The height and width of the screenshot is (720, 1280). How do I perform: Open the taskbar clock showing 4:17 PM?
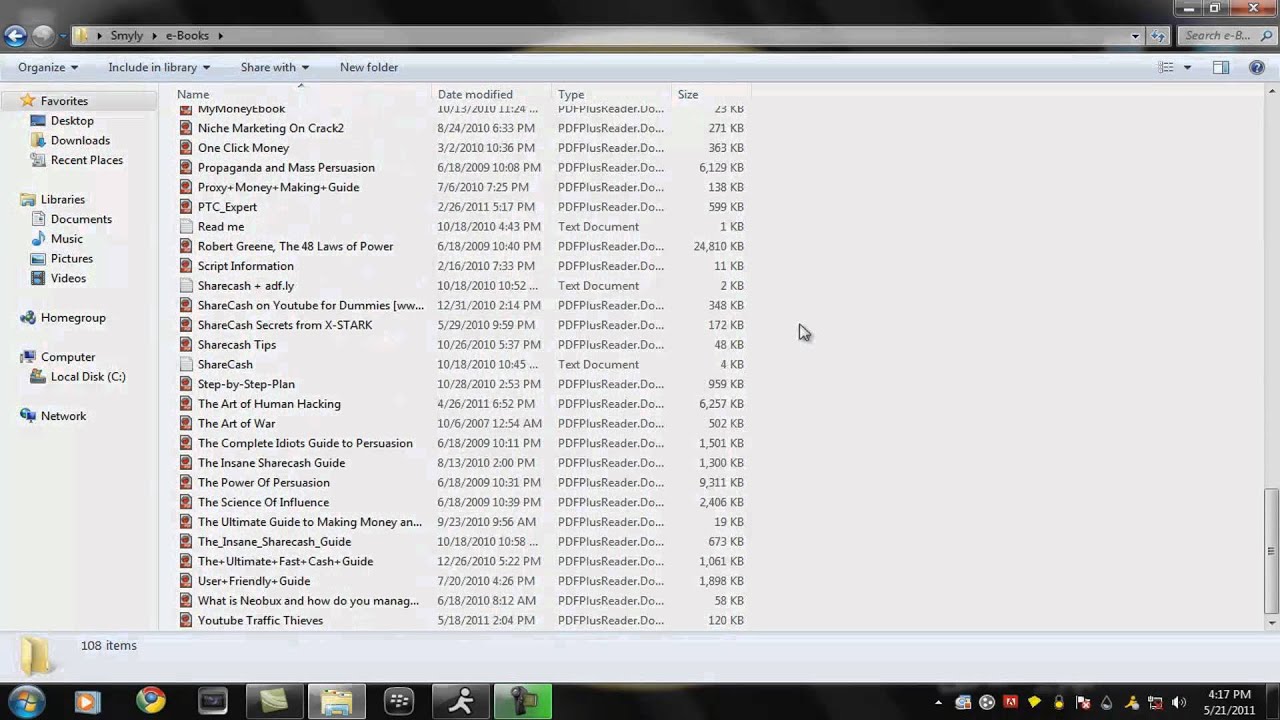(1229, 702)
